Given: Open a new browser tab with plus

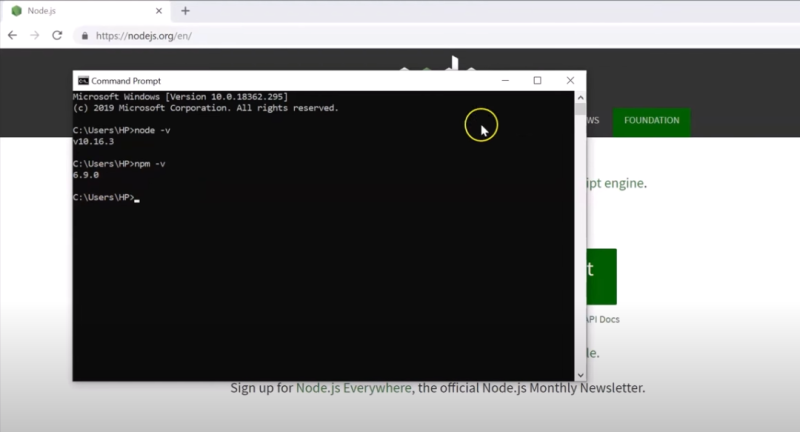Looking at the screenshot, I should [185, 11].
